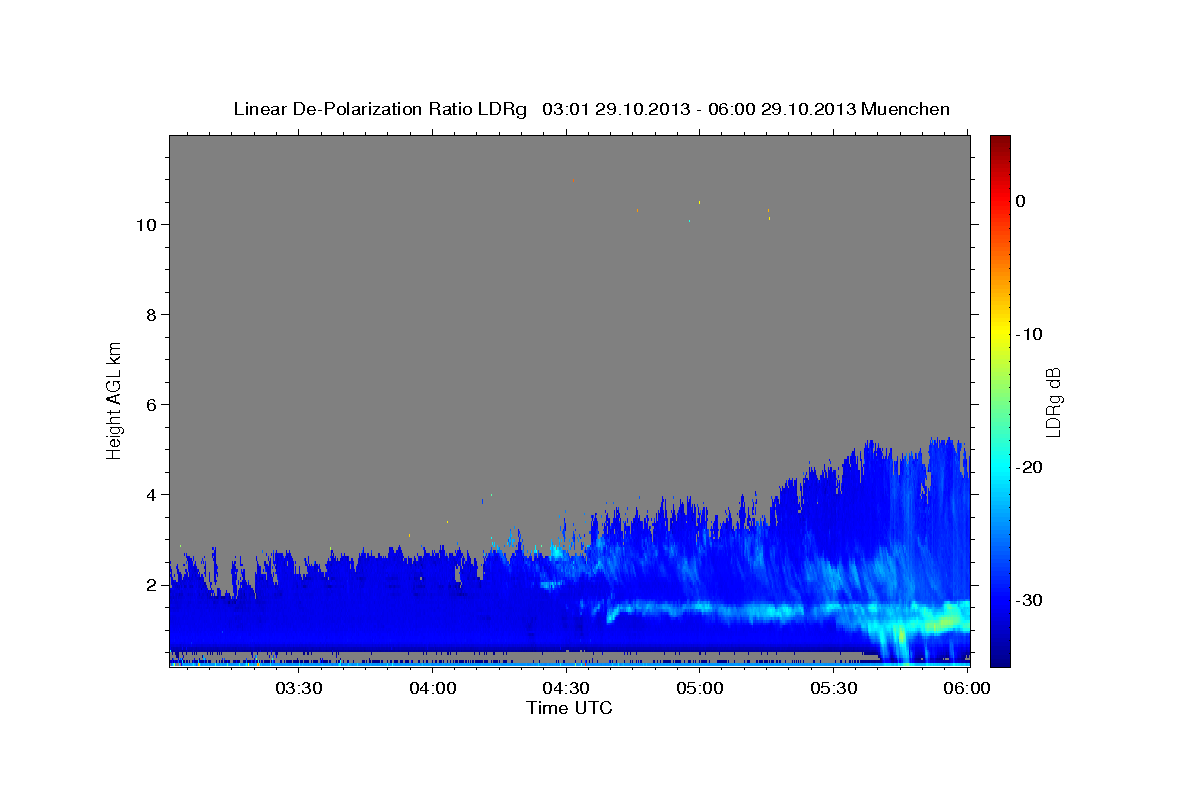Viewport: 1200px width, 800px height.
Task: Click the 06:00 time tick label
Action: (x=967, y=688)
